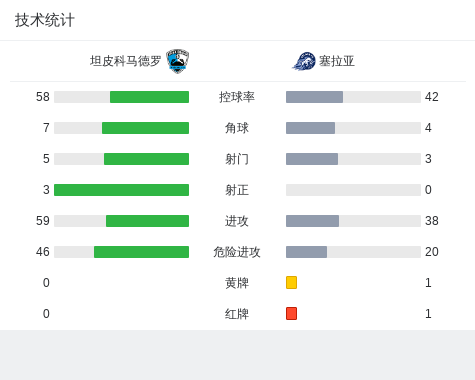The width and height of the screenshot is (475, 380).
Task: Click the green 进攻 bar showing 59
Action: tap(147, 221)
